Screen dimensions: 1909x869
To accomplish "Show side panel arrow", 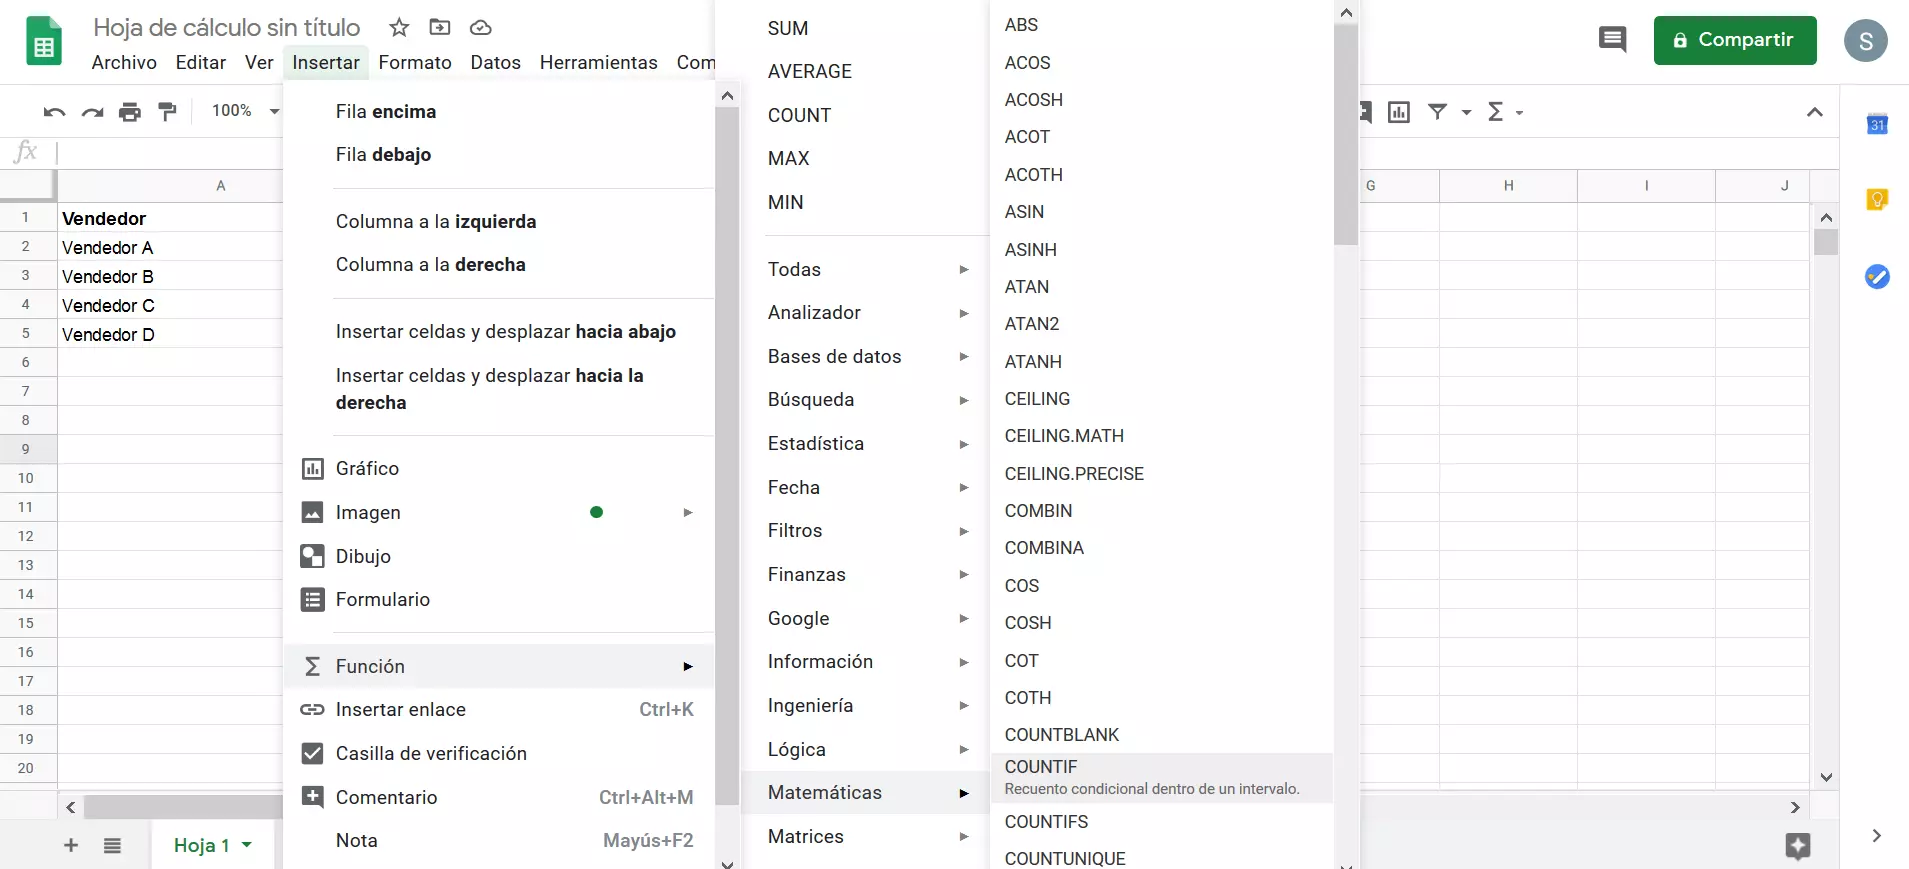I will pos(1877,836).
